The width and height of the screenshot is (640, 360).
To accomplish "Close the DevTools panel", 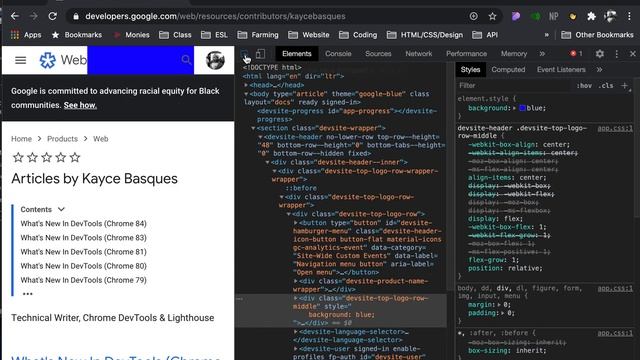I will (633, 54).
